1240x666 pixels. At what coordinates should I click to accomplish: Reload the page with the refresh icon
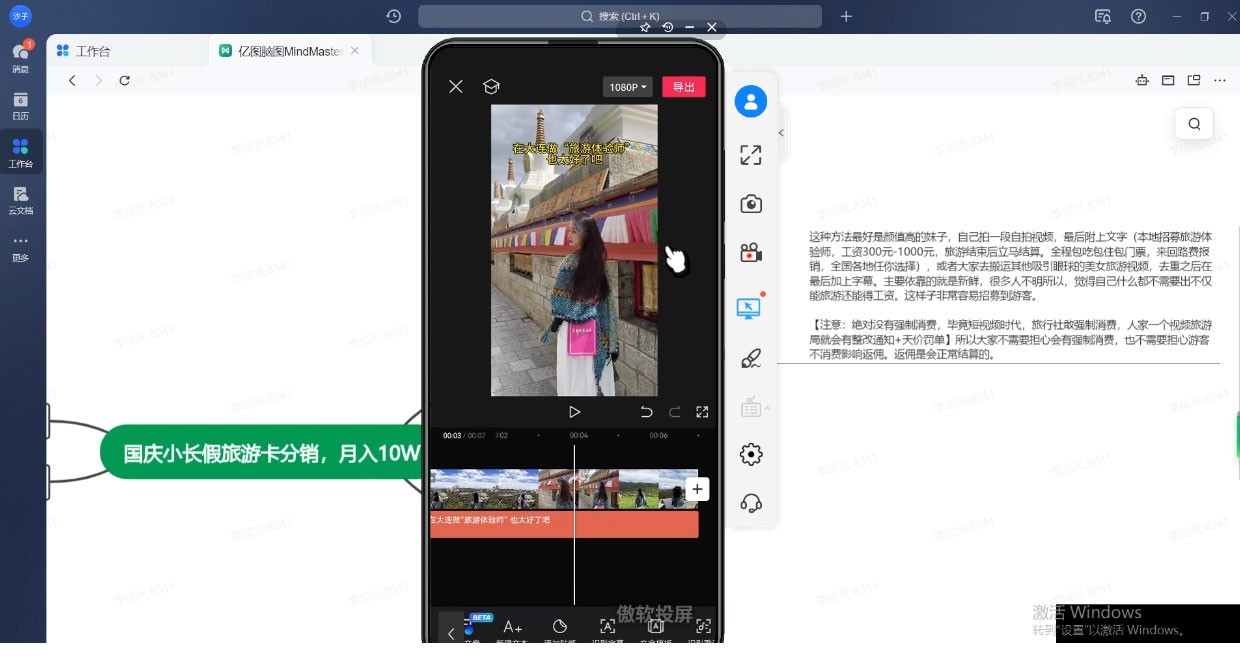click(124, 80)
